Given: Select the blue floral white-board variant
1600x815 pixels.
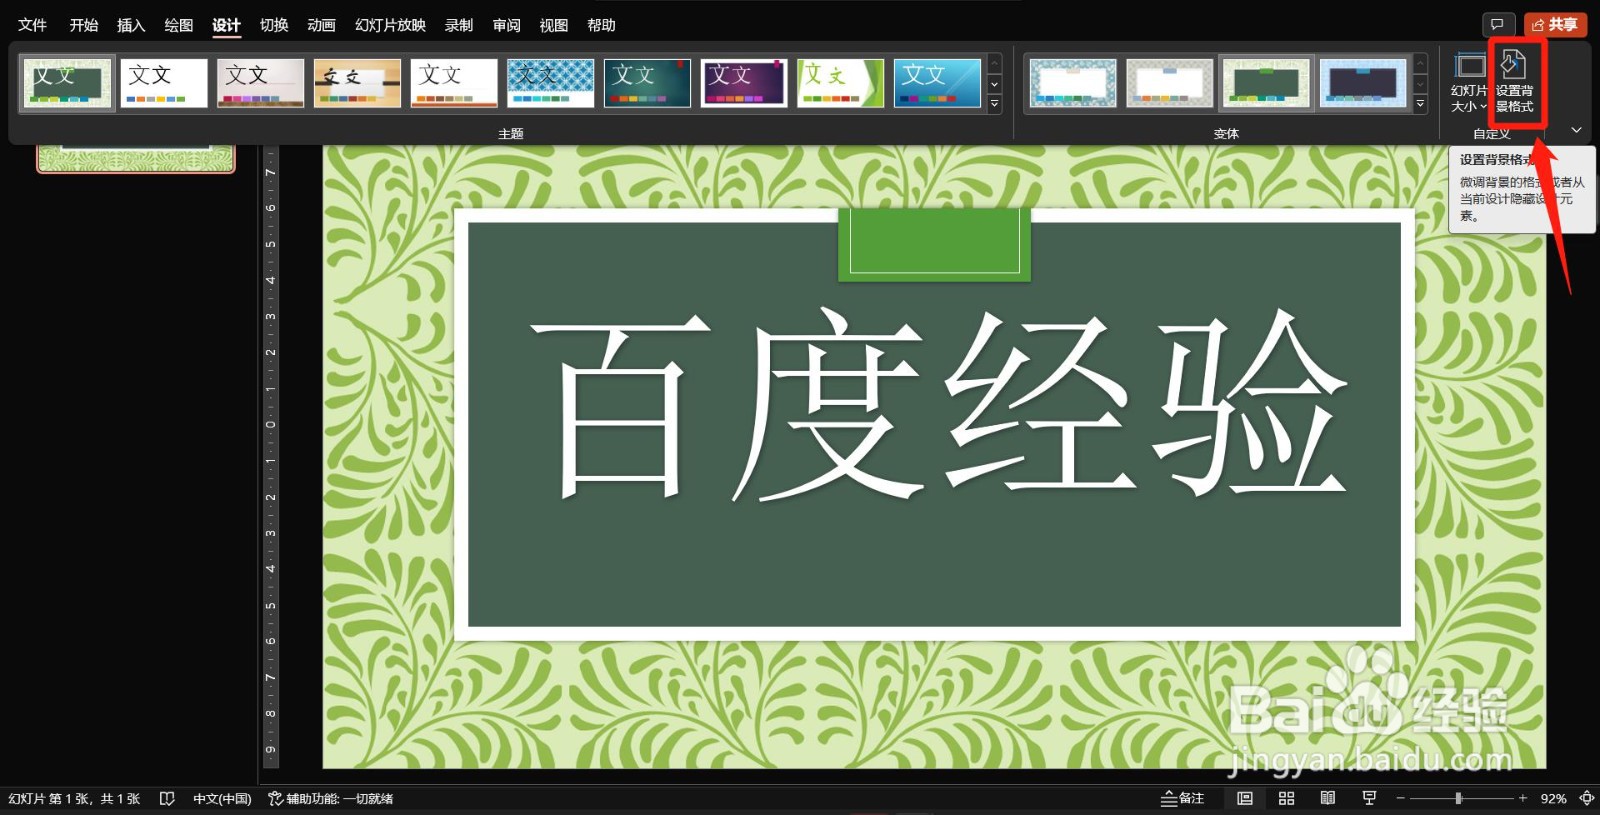Looking at the screenshot, I should (1073, 83).
